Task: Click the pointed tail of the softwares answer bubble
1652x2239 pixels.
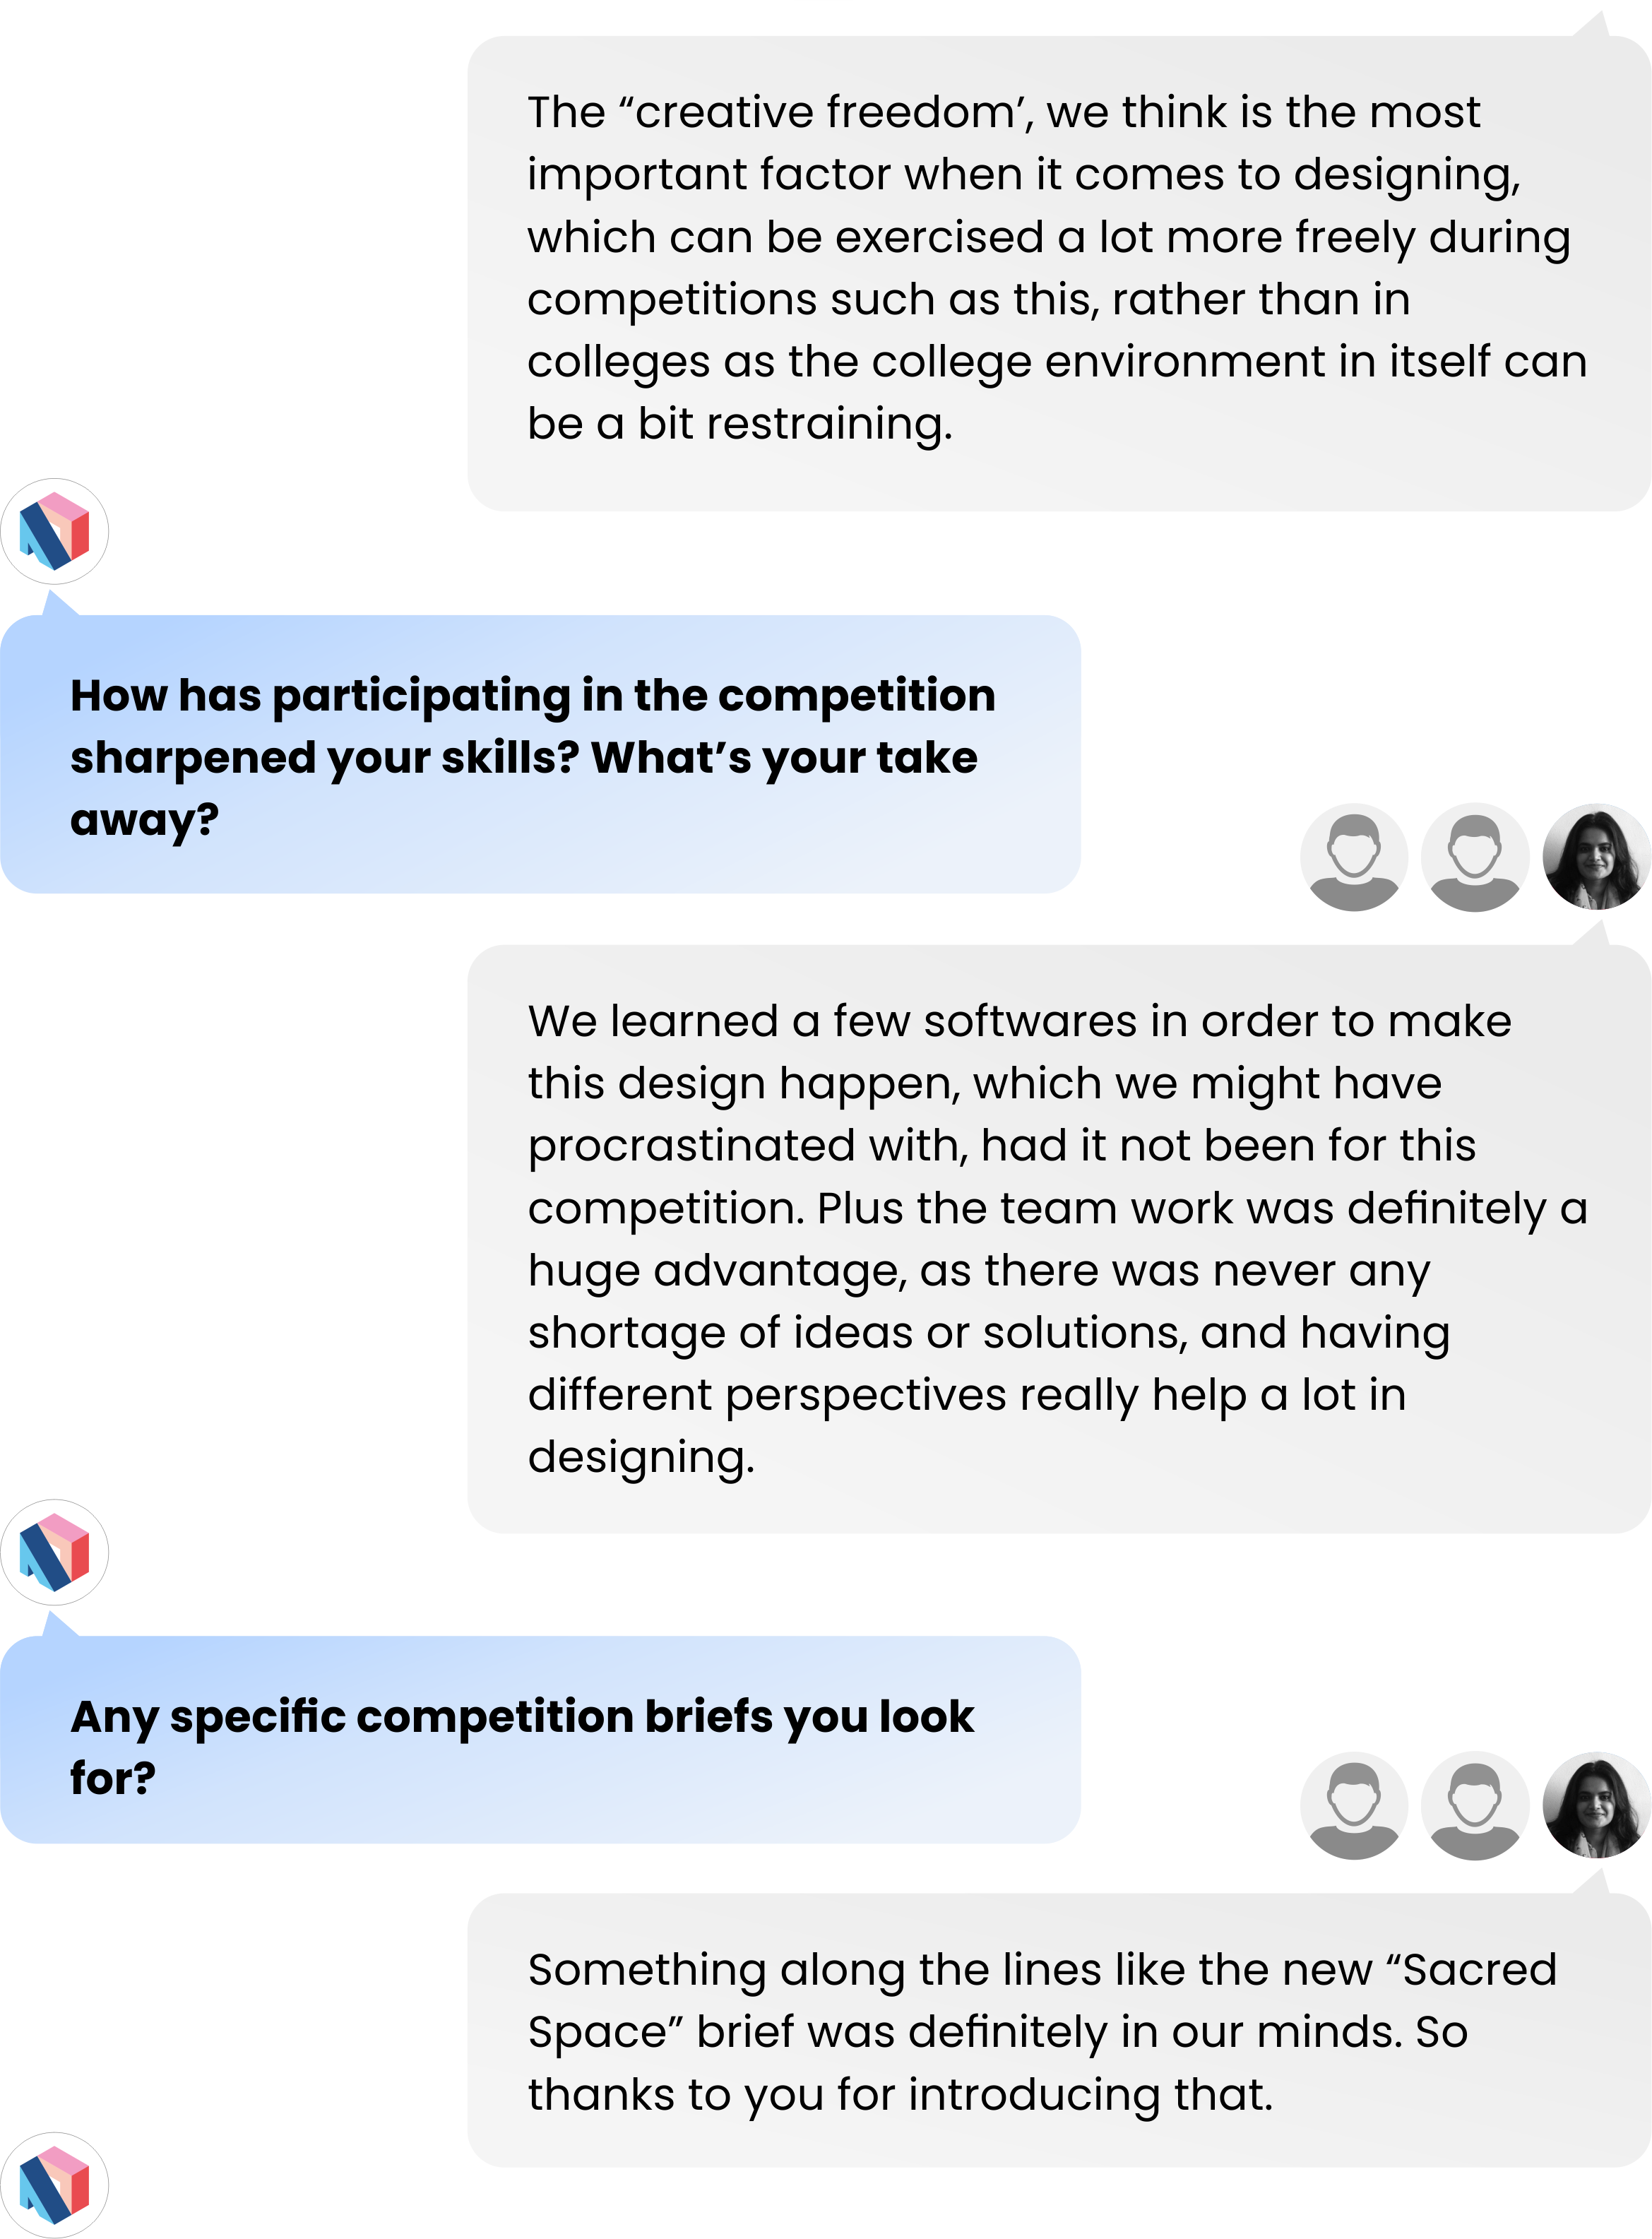Action: (1592, 933)
